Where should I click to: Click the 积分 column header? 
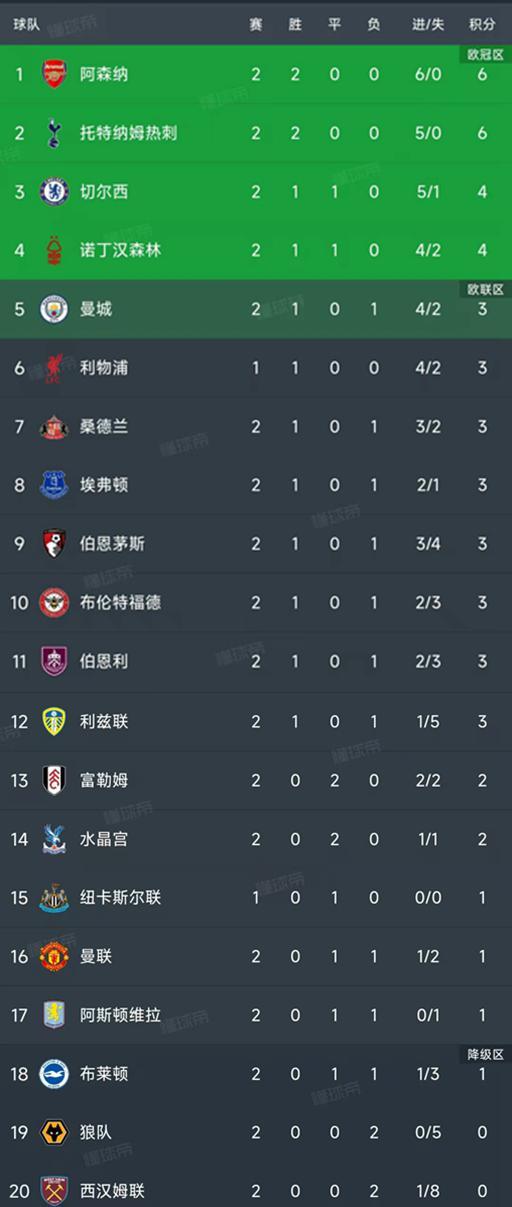pyautogui.click(x=482, y=24)
